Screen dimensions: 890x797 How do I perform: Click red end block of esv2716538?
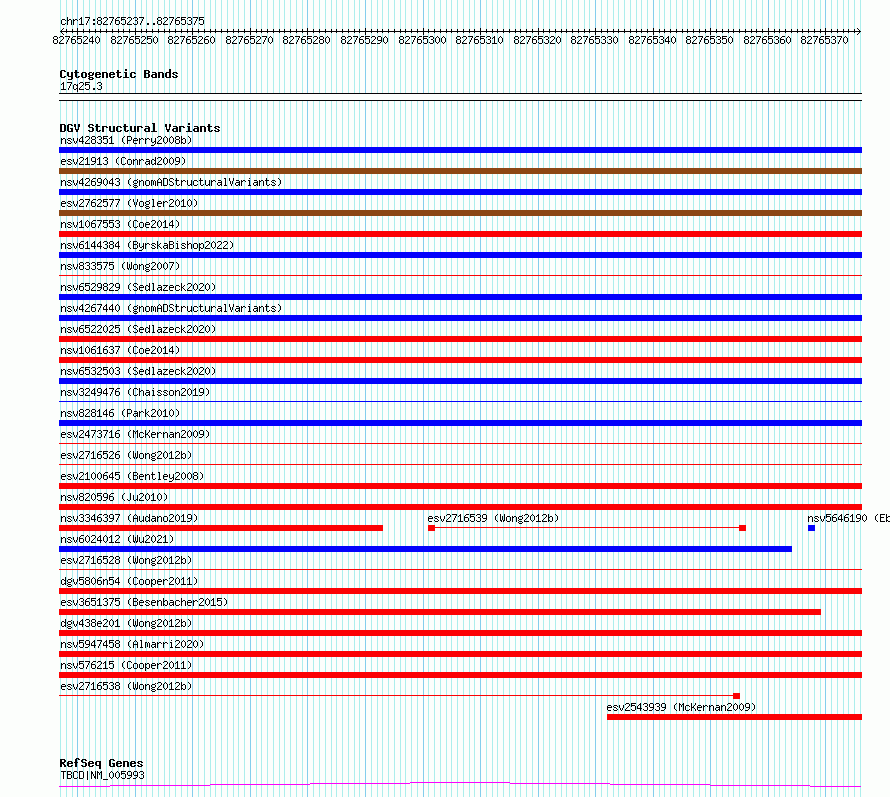tap(736, 696)
